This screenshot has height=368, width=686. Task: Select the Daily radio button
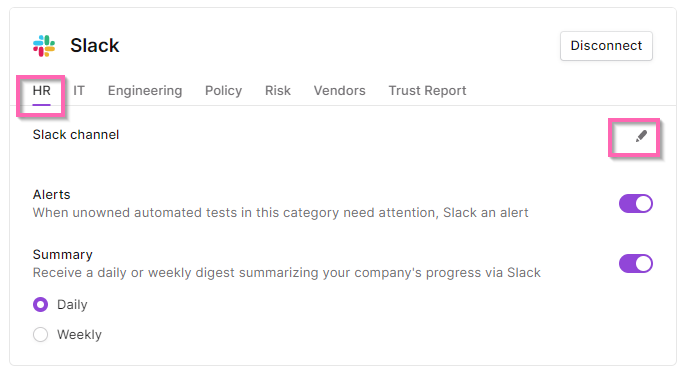(x=40, y=304)
